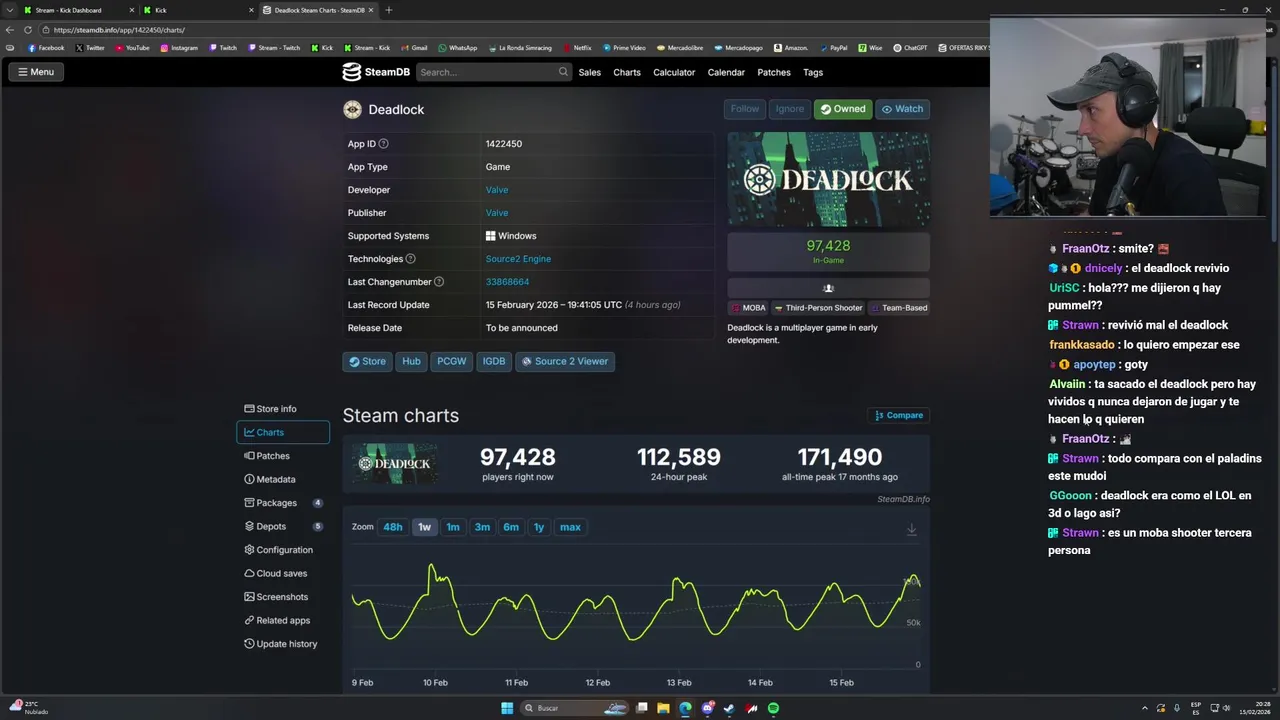Set chart zoom to 1m
Image resolution: width=1280 pixels, height=720 pixels.
coord(453,527)
